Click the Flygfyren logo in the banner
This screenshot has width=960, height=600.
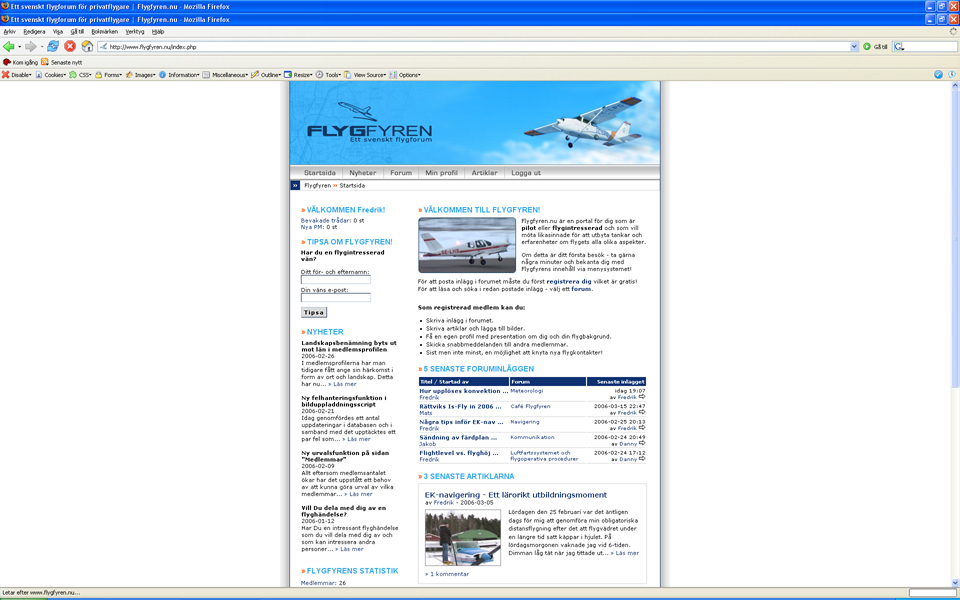[x=369, y=123]
